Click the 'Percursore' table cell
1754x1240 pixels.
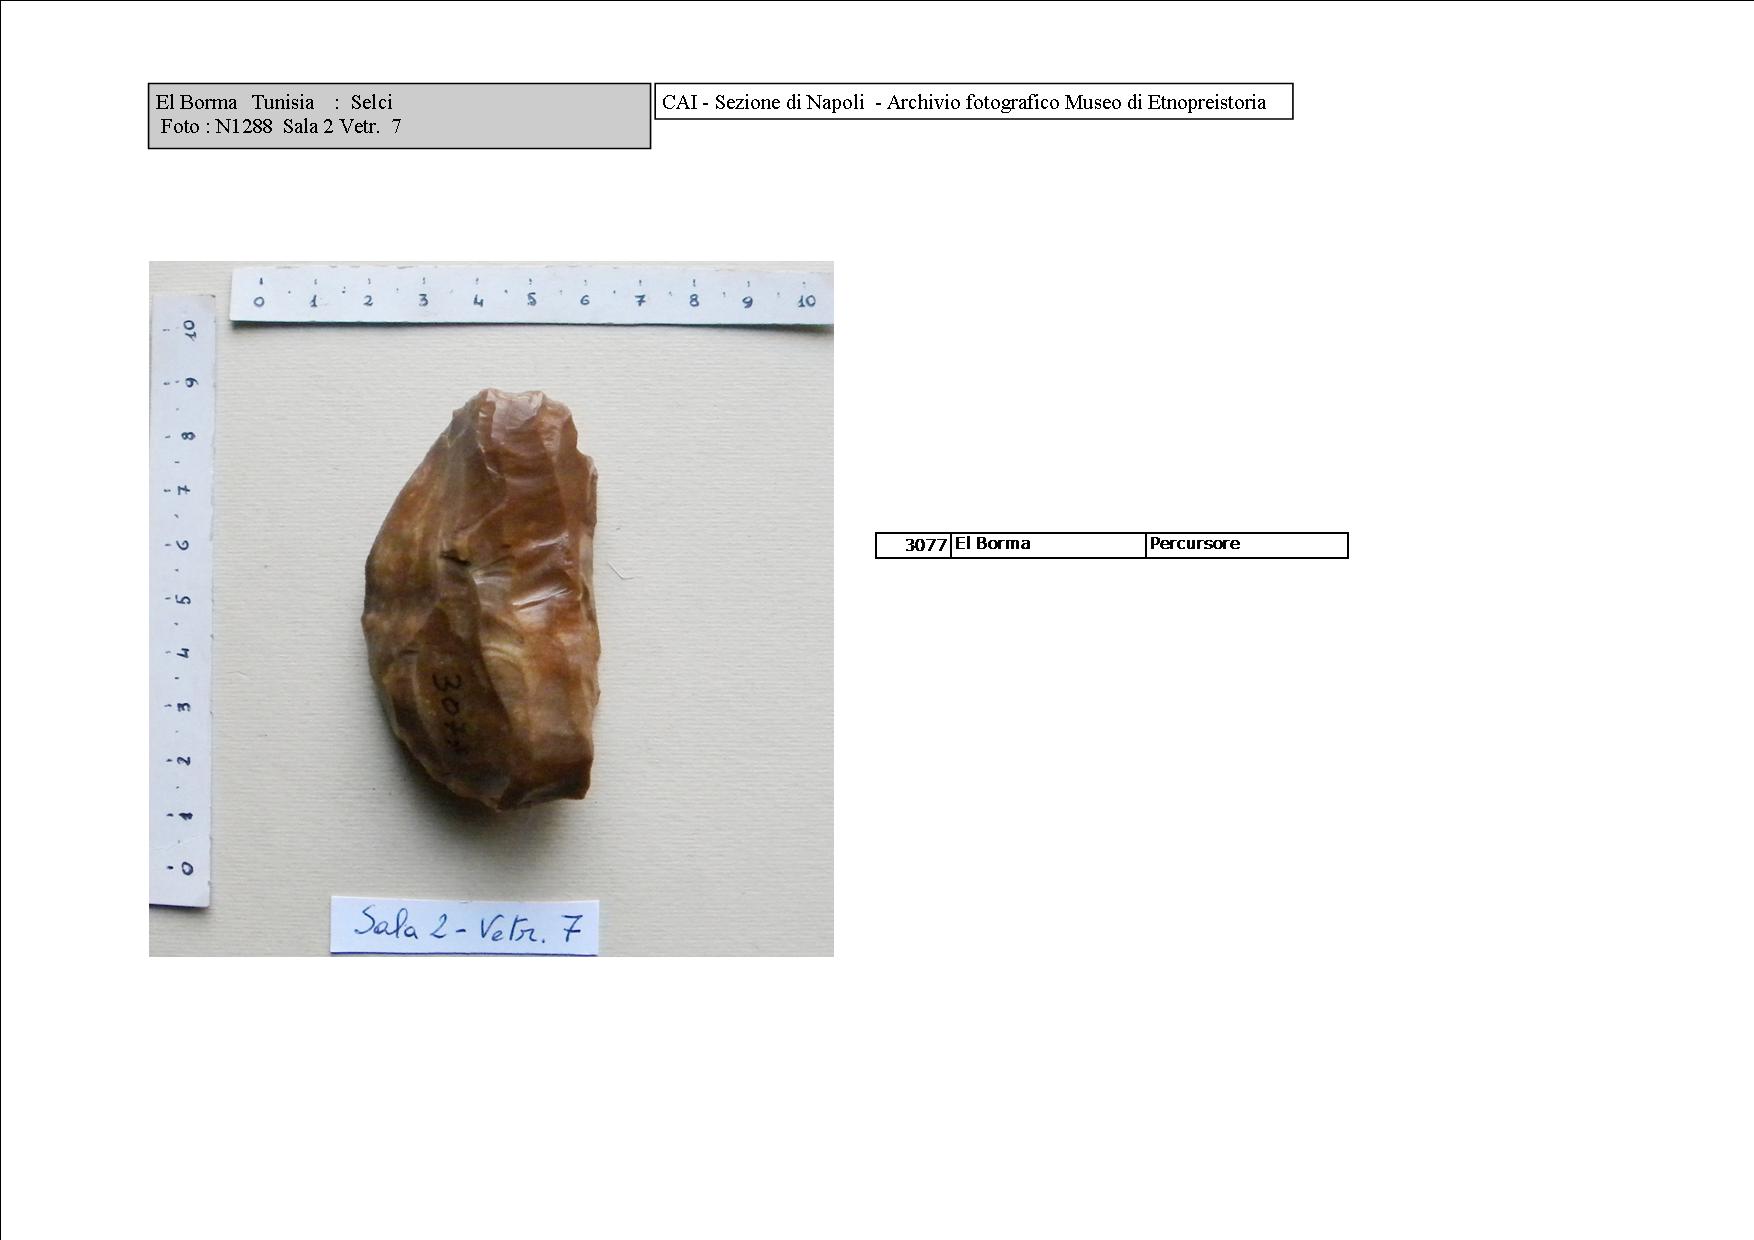pos(1247,545)
